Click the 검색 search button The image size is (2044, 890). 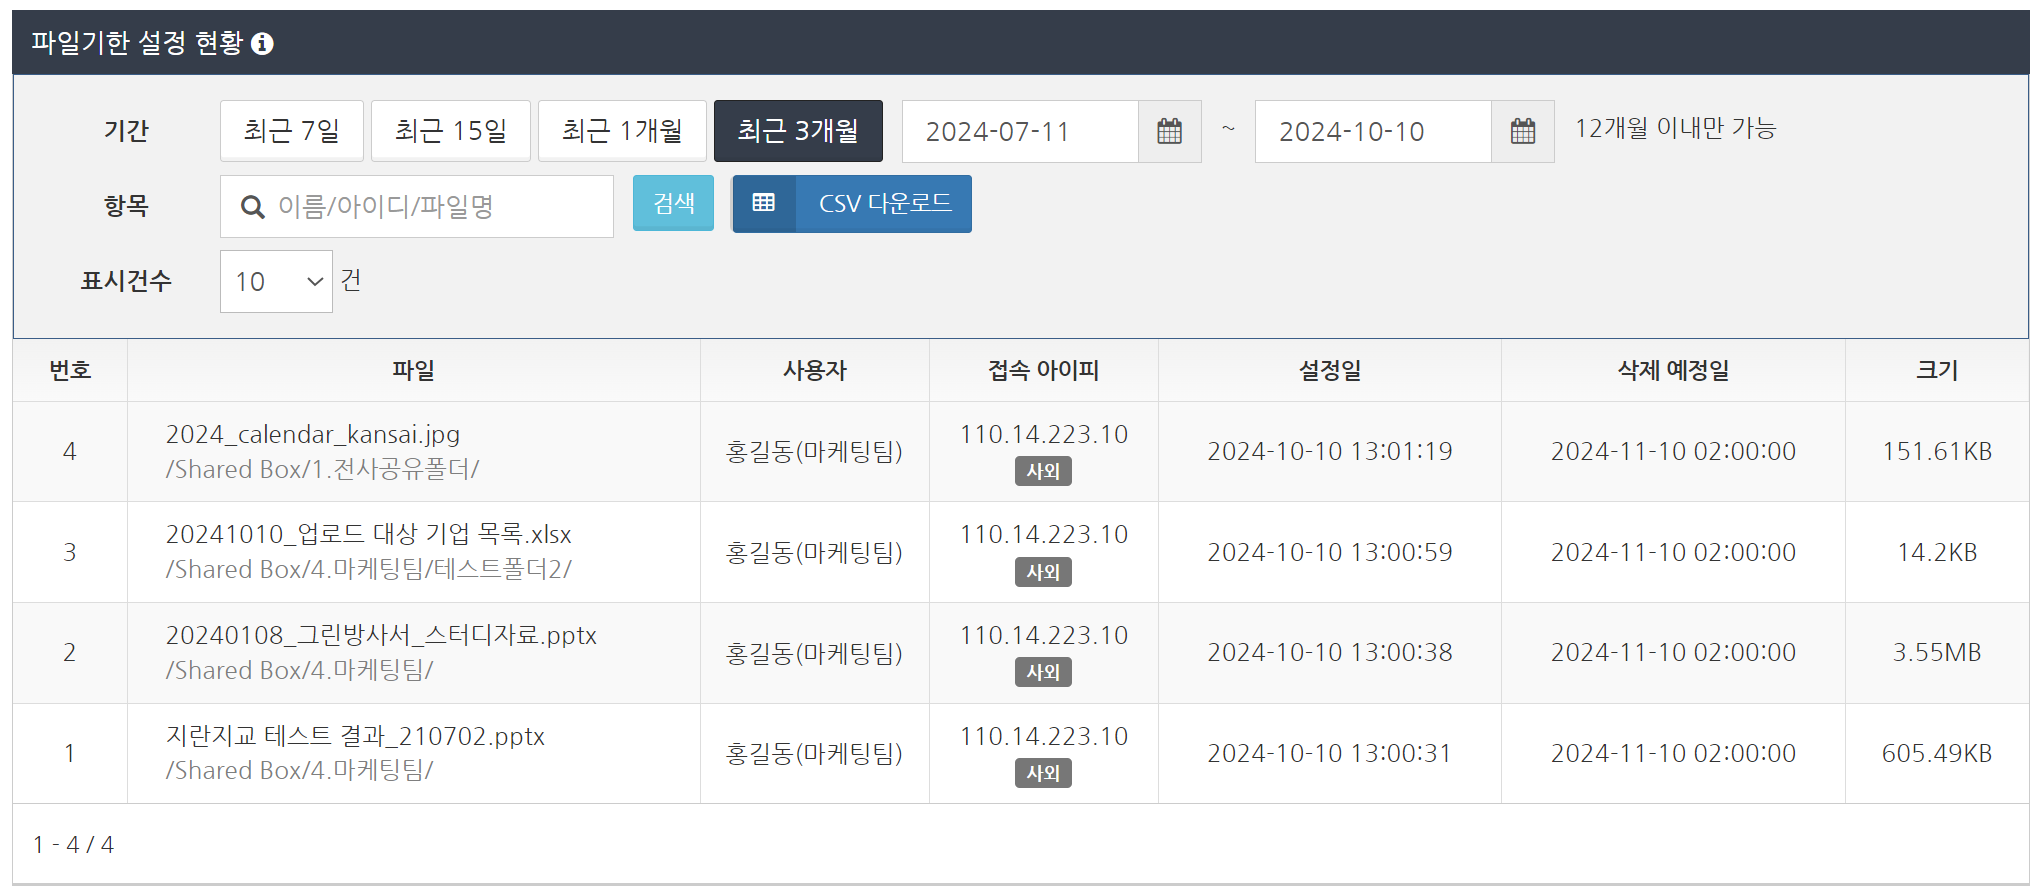click(x=673, y=204)
